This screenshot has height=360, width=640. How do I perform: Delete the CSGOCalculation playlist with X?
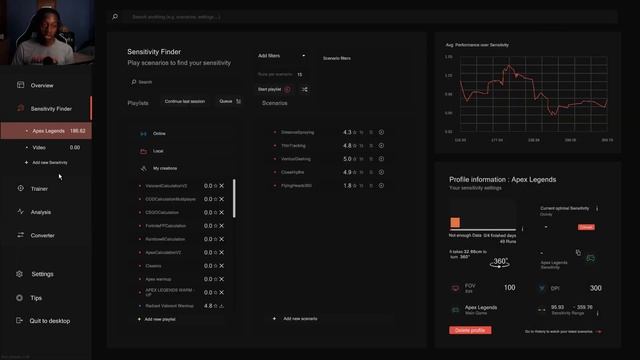pos(222,212)
